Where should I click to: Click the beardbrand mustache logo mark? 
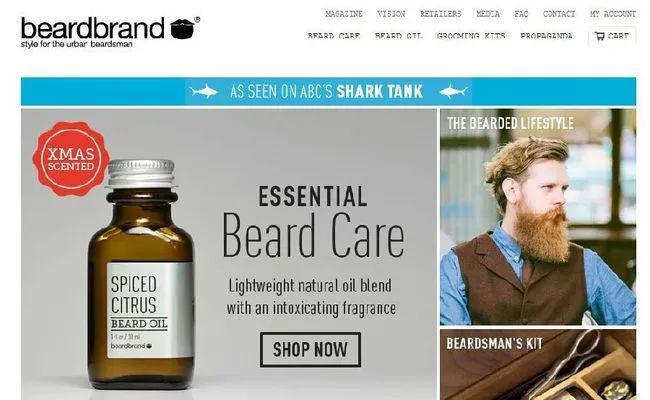point(183,29)
